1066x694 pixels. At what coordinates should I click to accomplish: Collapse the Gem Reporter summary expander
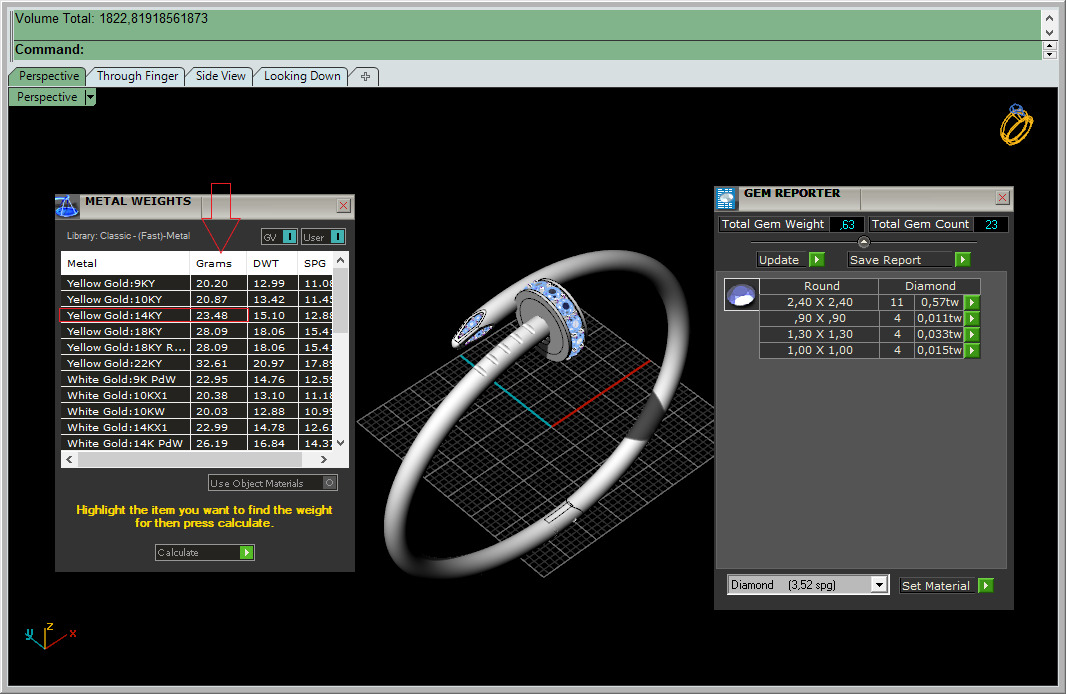(x=863, y=242)
